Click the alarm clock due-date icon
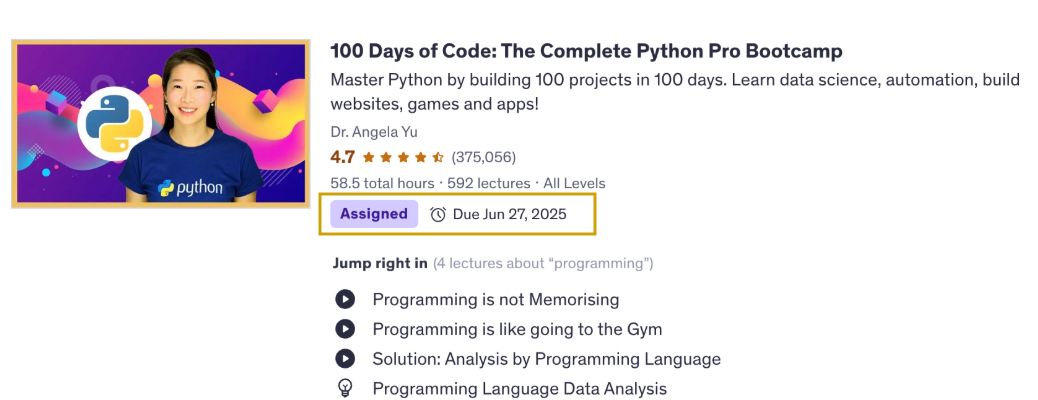The image size is (1038, 400). pos(438,215)
